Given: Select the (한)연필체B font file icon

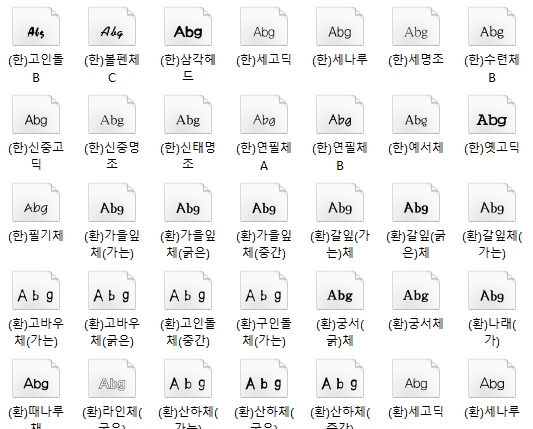Looking at the screenshot, I should [340, 115].
